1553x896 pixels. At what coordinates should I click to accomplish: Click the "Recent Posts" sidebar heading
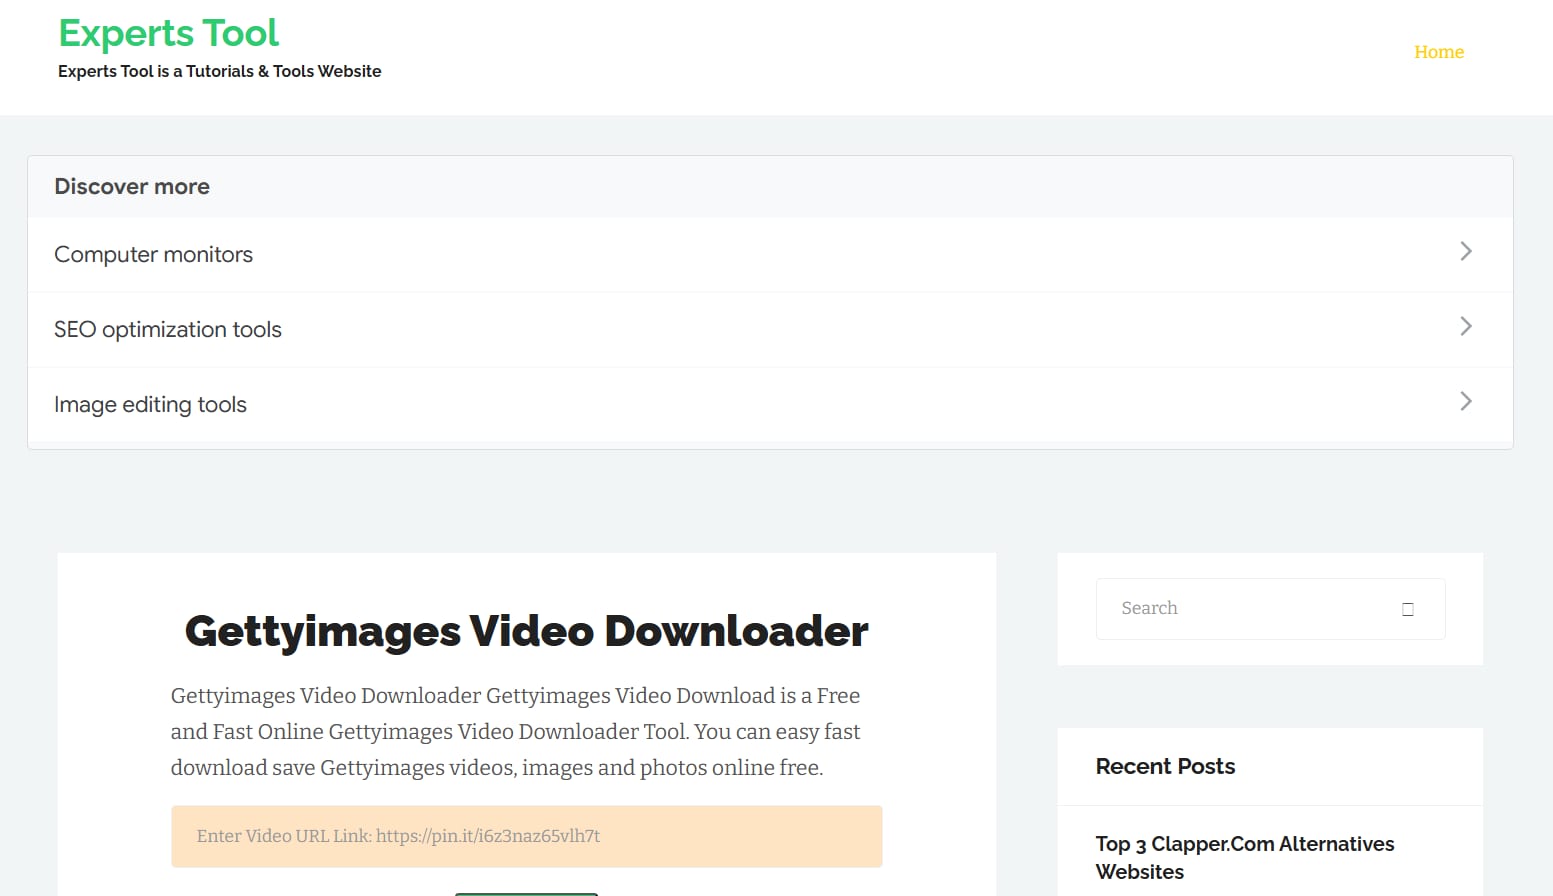coord(1165,766)
